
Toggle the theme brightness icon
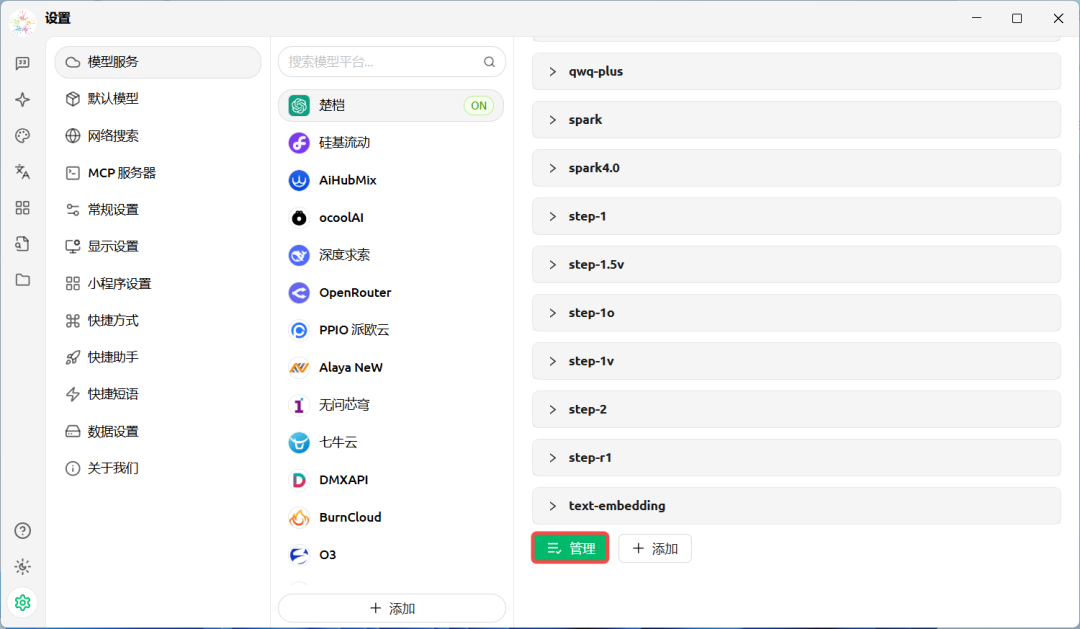[x=23, y=566]
